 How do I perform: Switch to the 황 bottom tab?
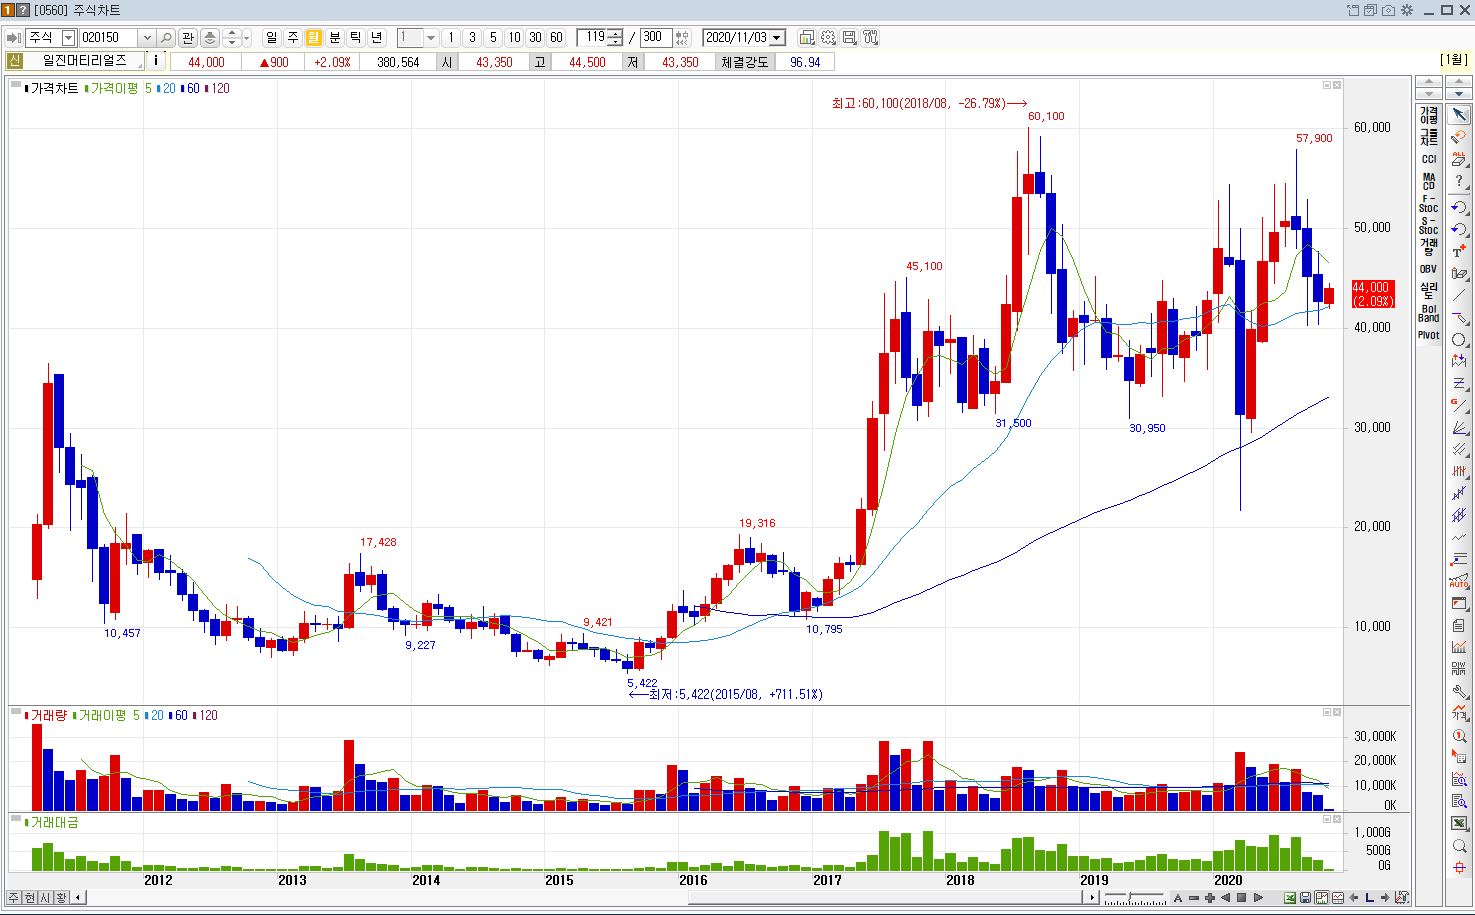pos(62,897)
